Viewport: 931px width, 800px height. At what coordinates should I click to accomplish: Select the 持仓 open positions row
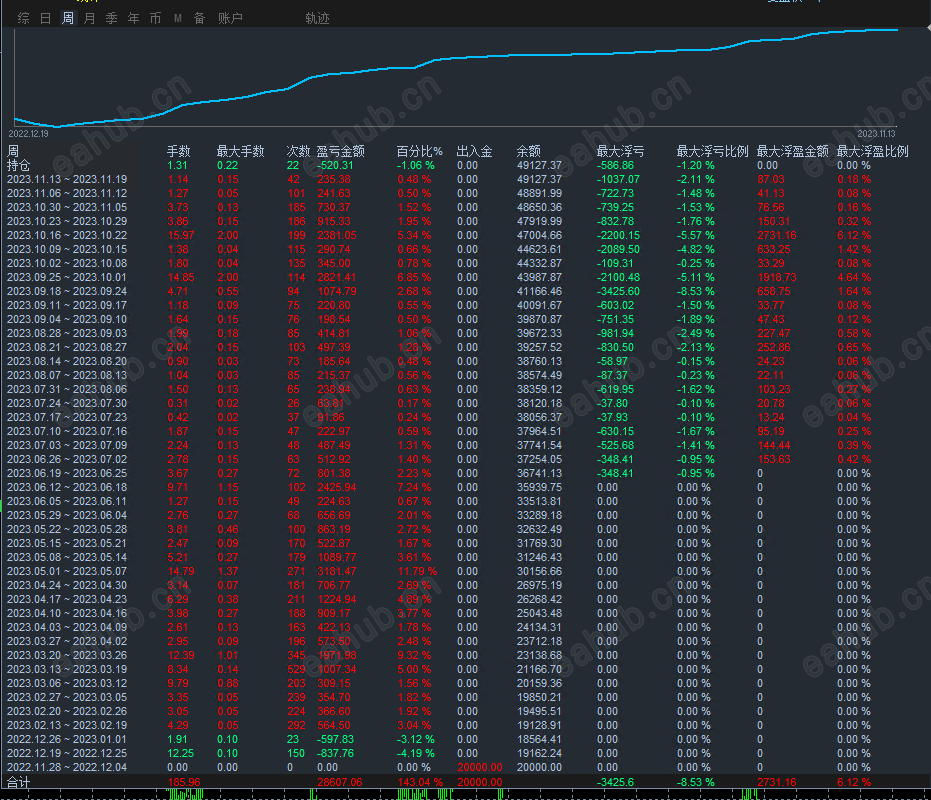[x=466, y=165]
